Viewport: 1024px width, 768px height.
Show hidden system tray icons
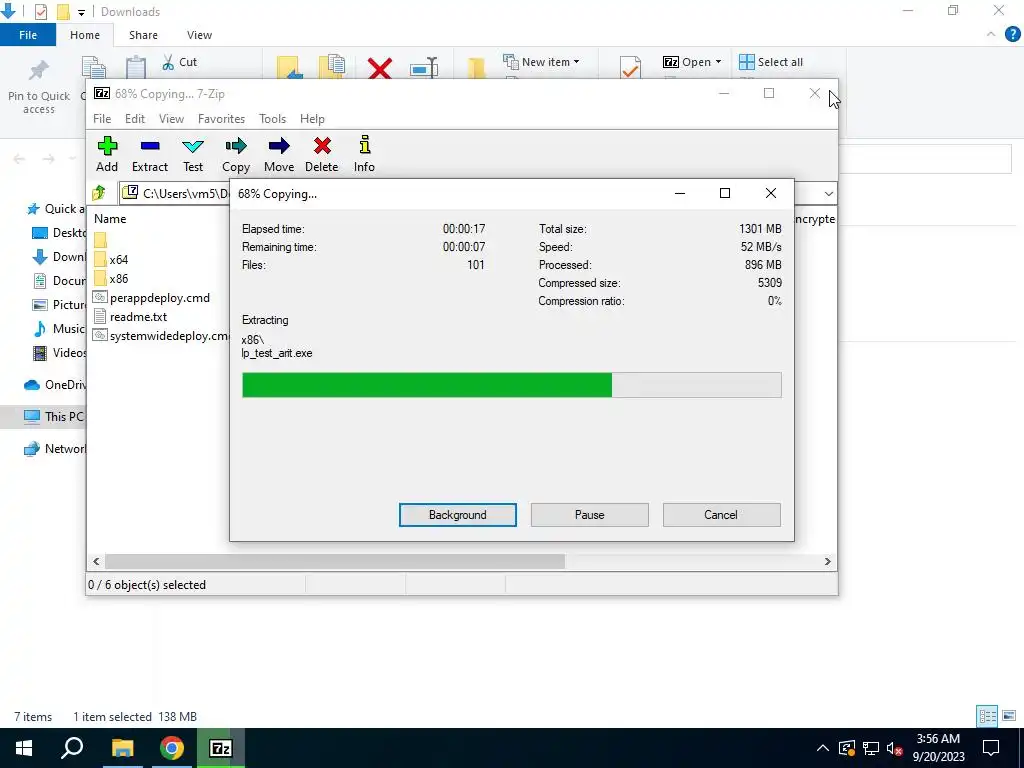(823, 748)
